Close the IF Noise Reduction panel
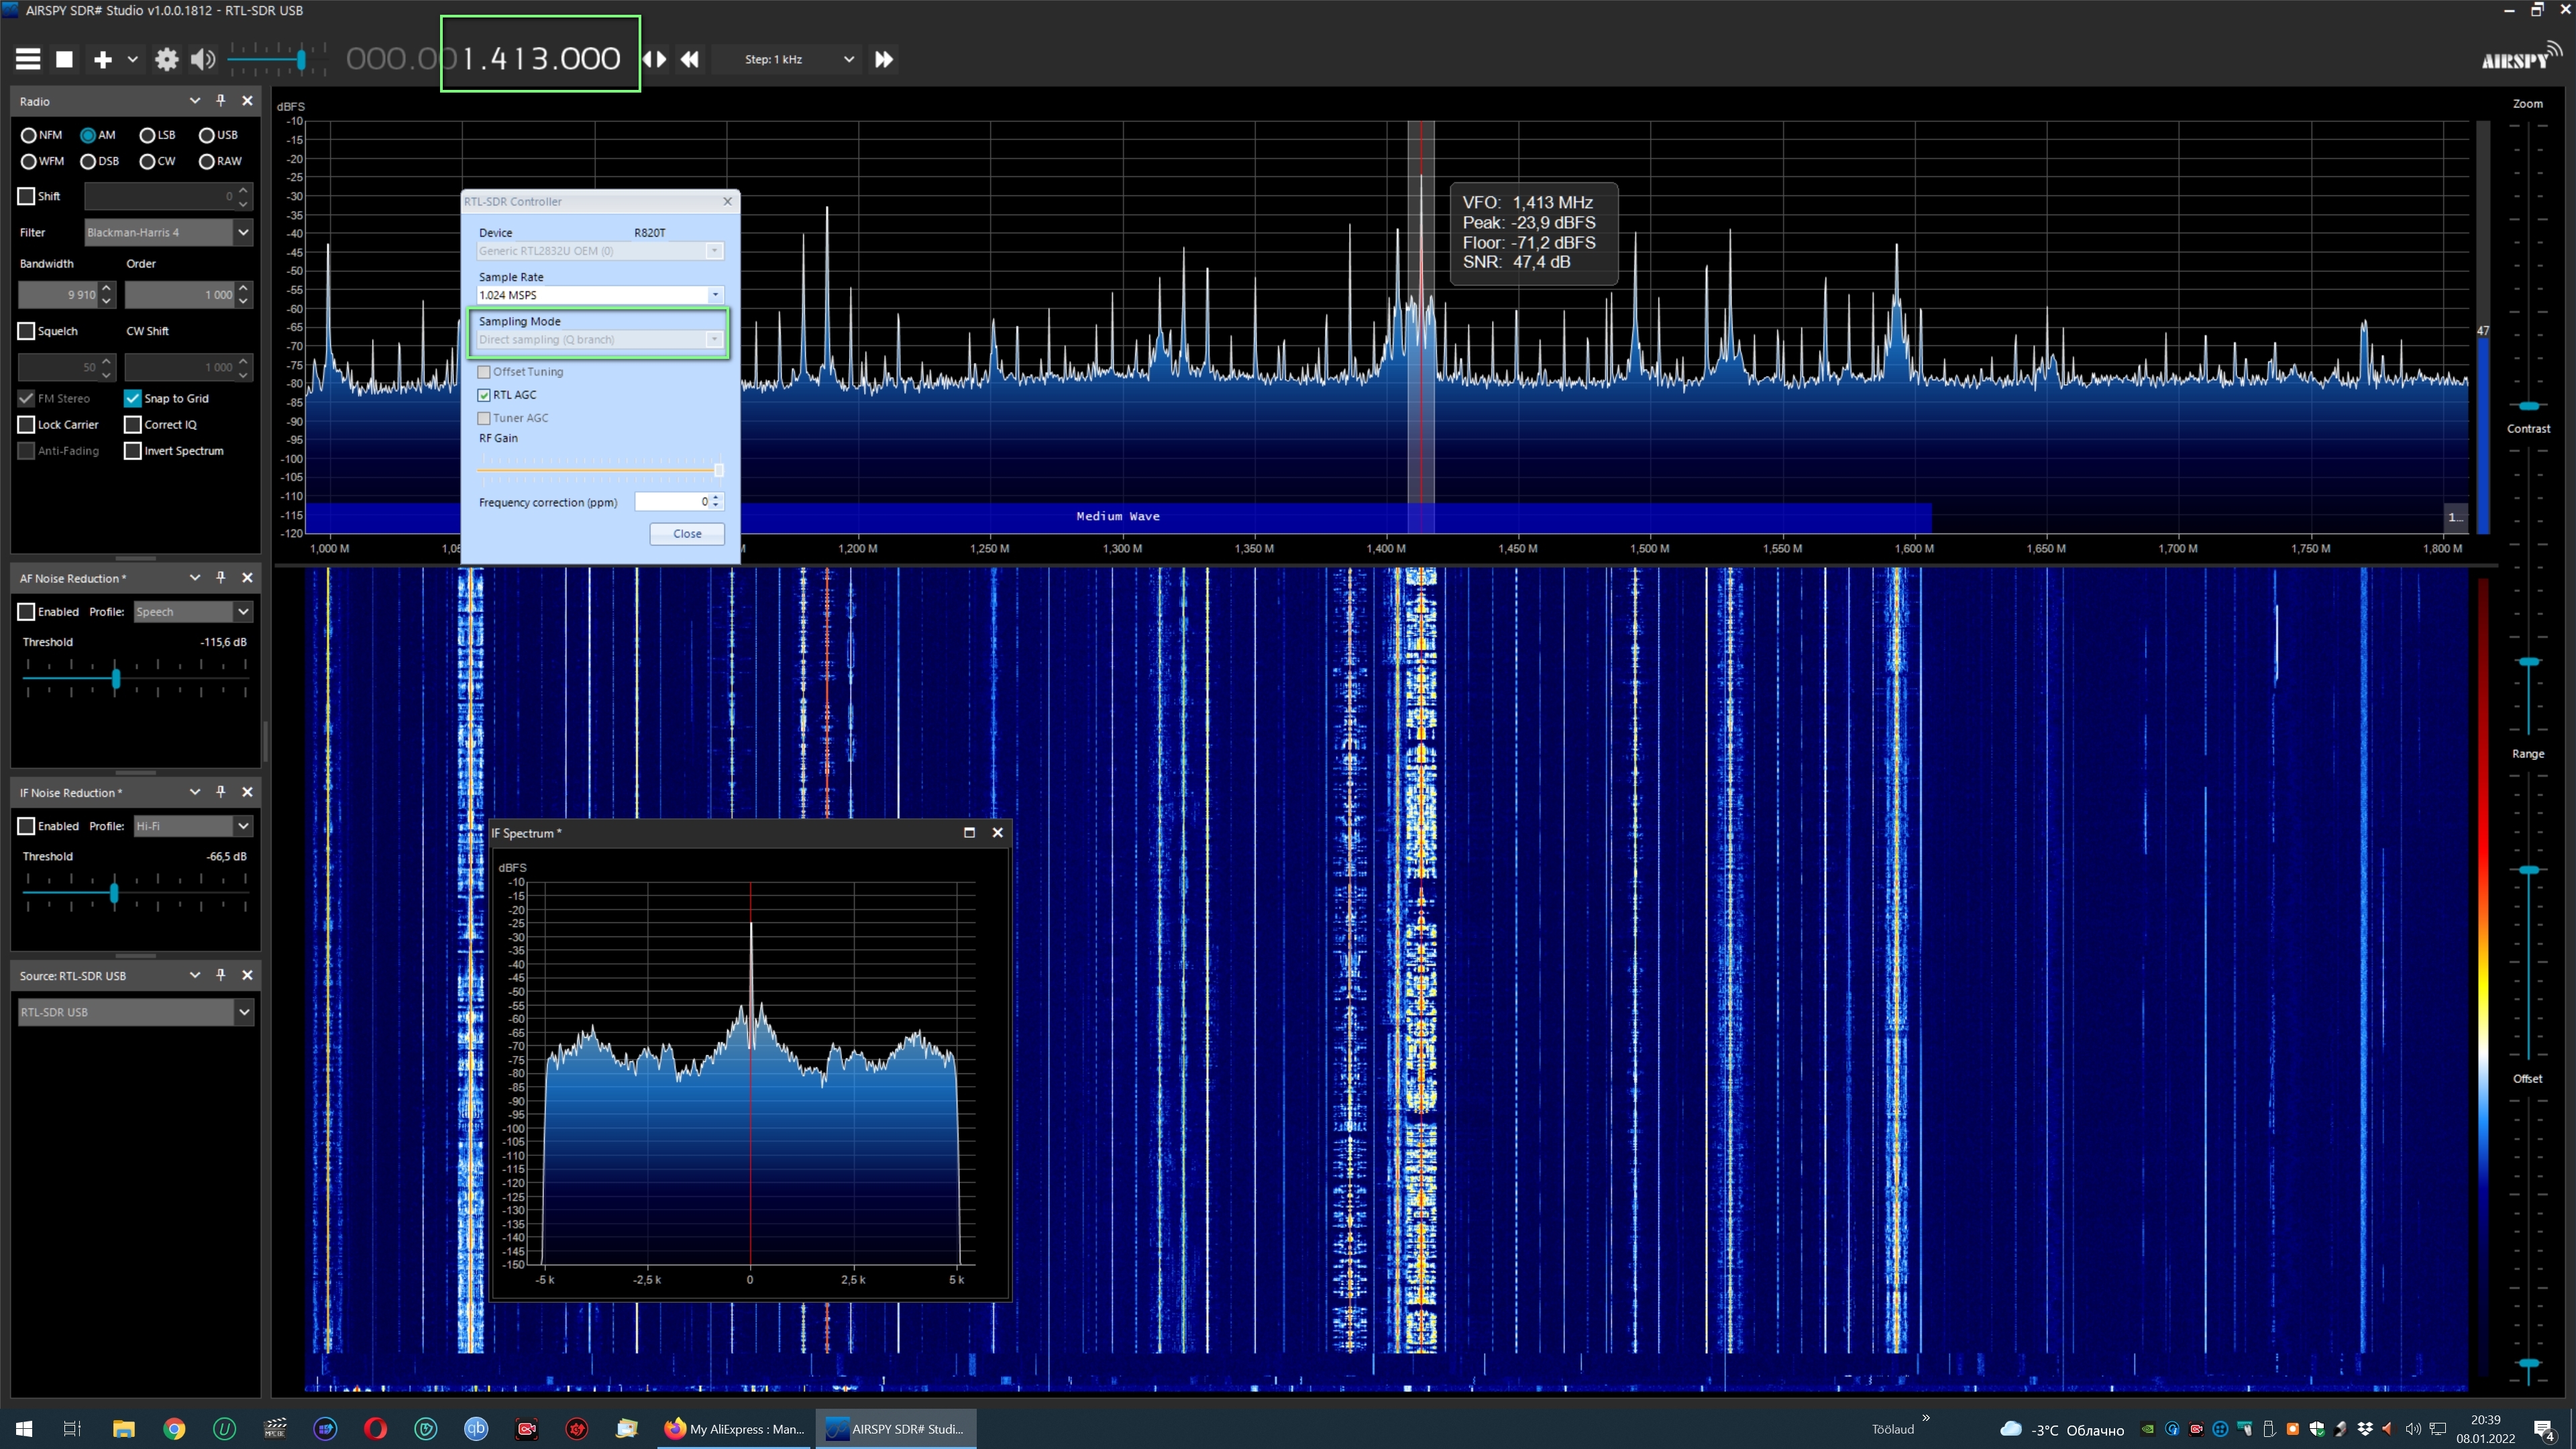 tap(248, 792)
